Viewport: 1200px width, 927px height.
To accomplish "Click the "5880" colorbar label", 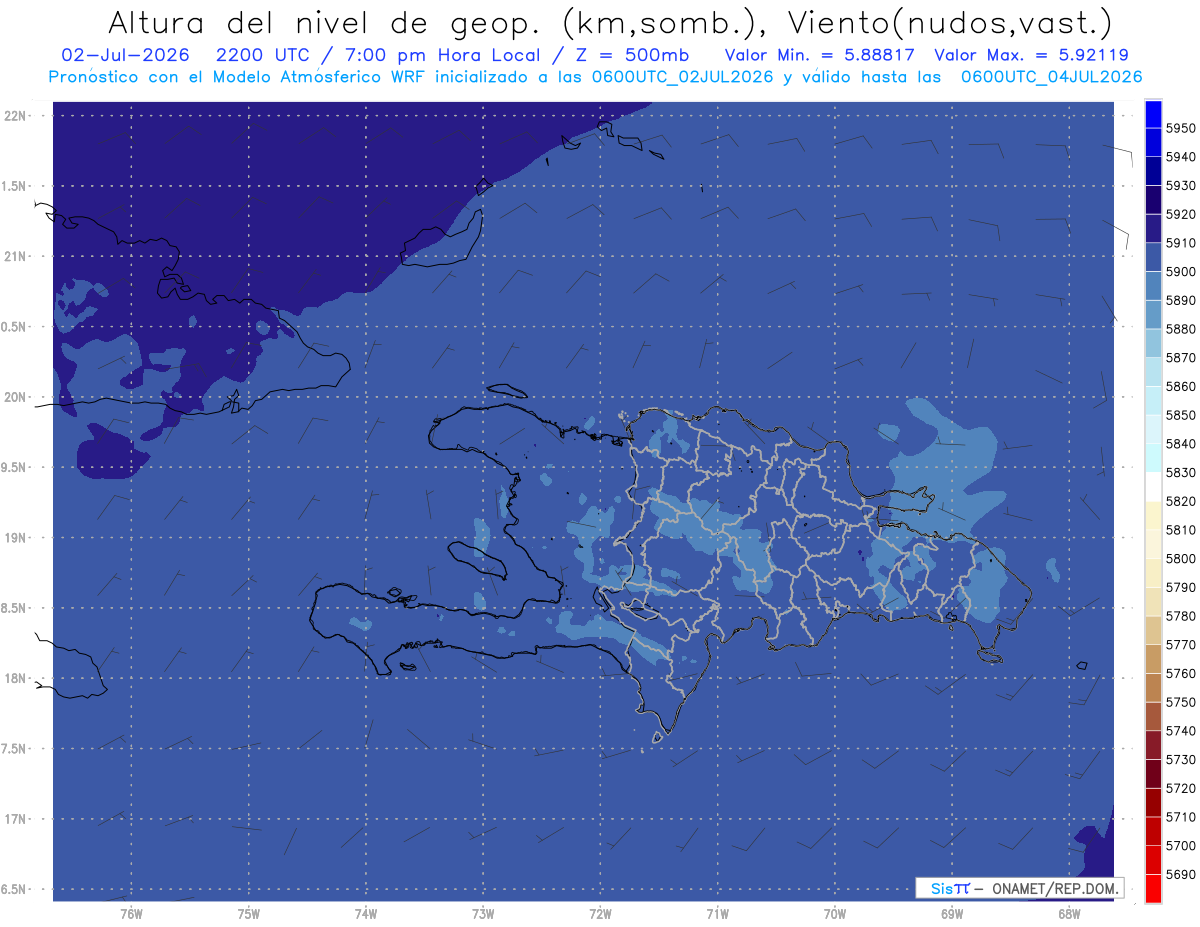I will pyautogui.click(x=1180, y=329).
